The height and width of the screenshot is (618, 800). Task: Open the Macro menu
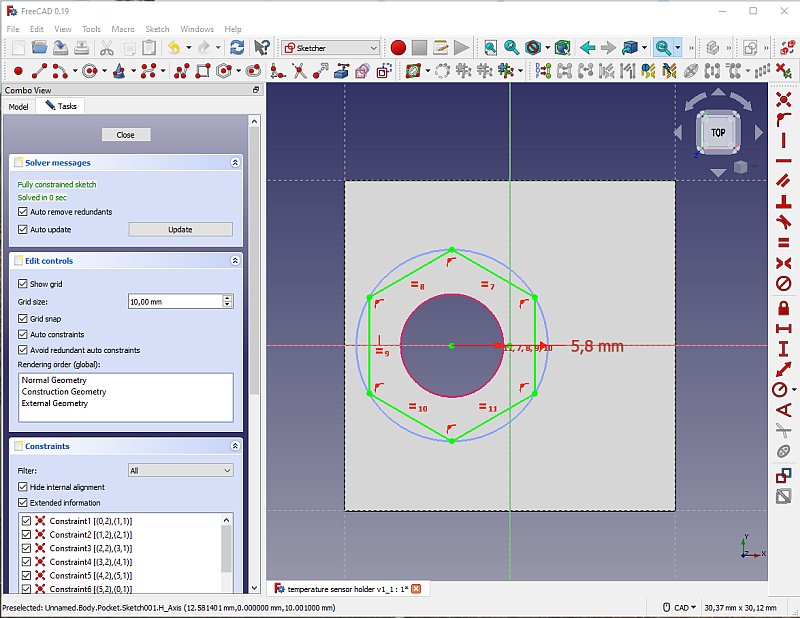123,29
